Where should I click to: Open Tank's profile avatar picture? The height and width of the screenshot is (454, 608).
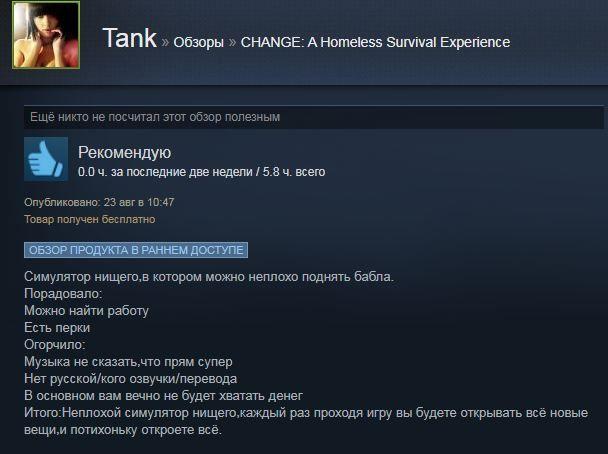46,35
